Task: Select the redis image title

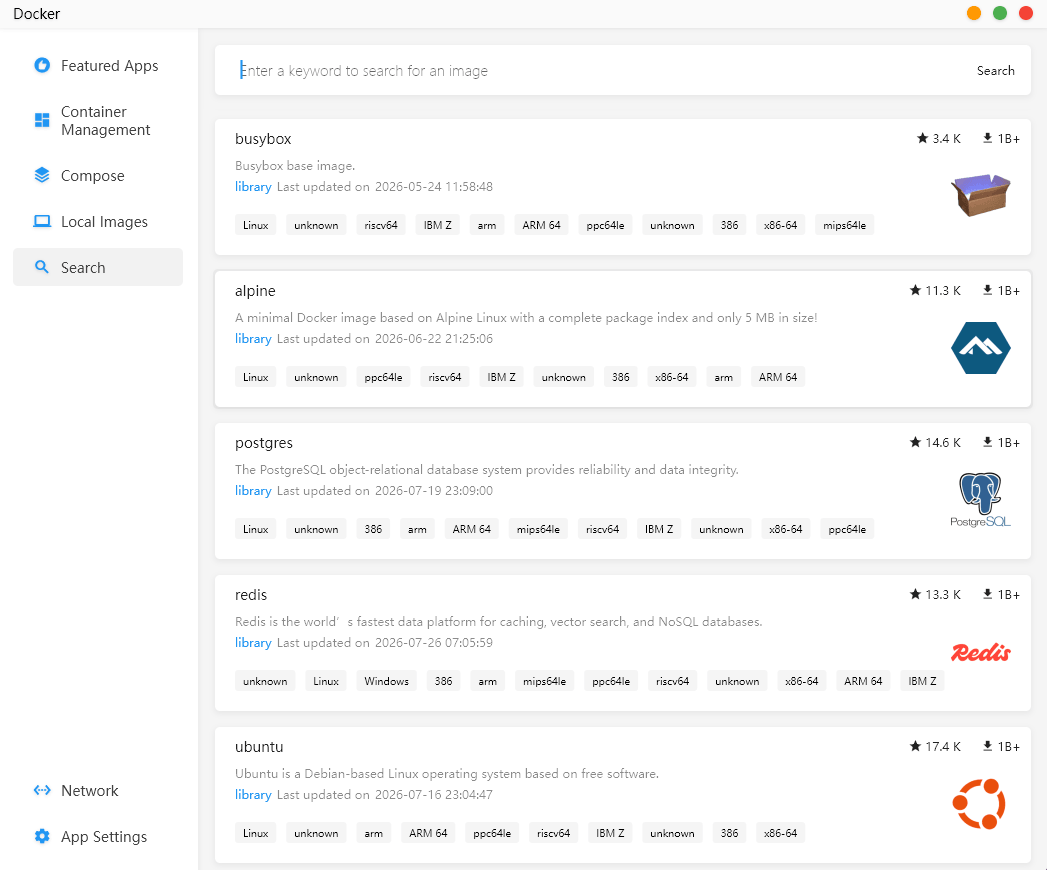Action: [251, 595]
